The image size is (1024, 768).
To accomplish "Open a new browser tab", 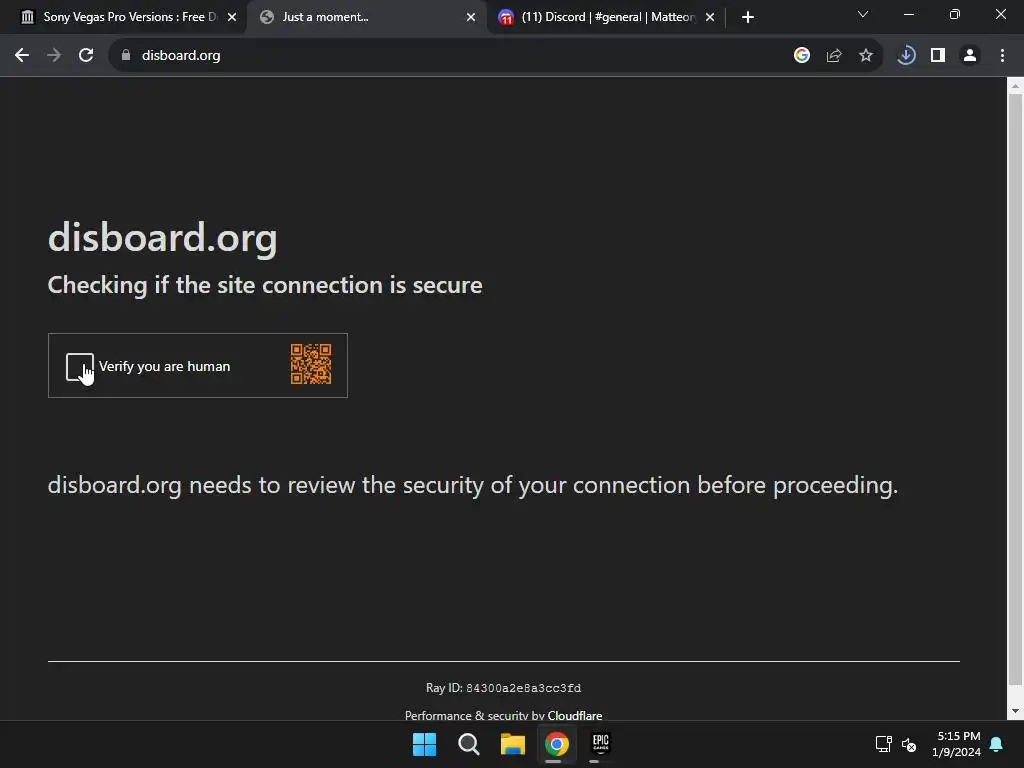I will click(748, 17).
